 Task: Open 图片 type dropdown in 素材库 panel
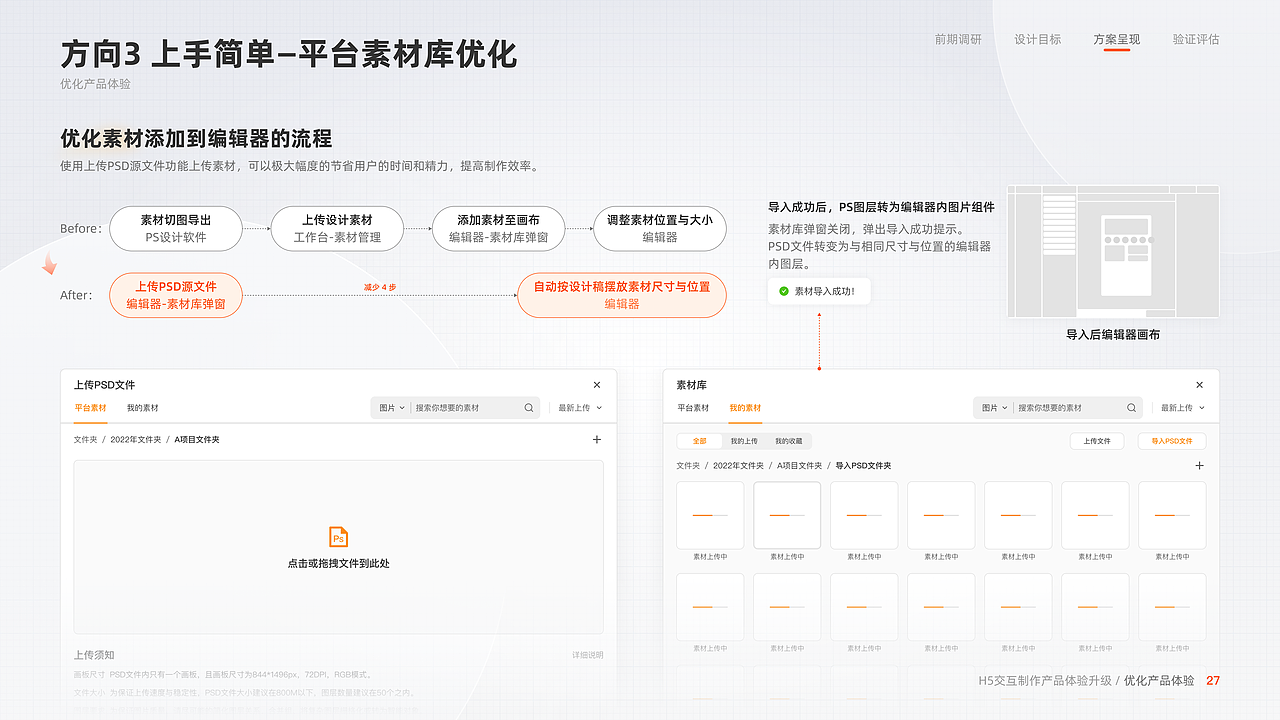point(995,408)
